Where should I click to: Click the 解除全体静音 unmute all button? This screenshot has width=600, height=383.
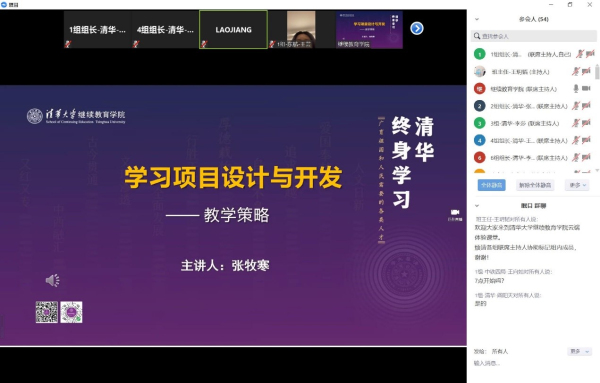pyautogui.click(x=535, y=185)
